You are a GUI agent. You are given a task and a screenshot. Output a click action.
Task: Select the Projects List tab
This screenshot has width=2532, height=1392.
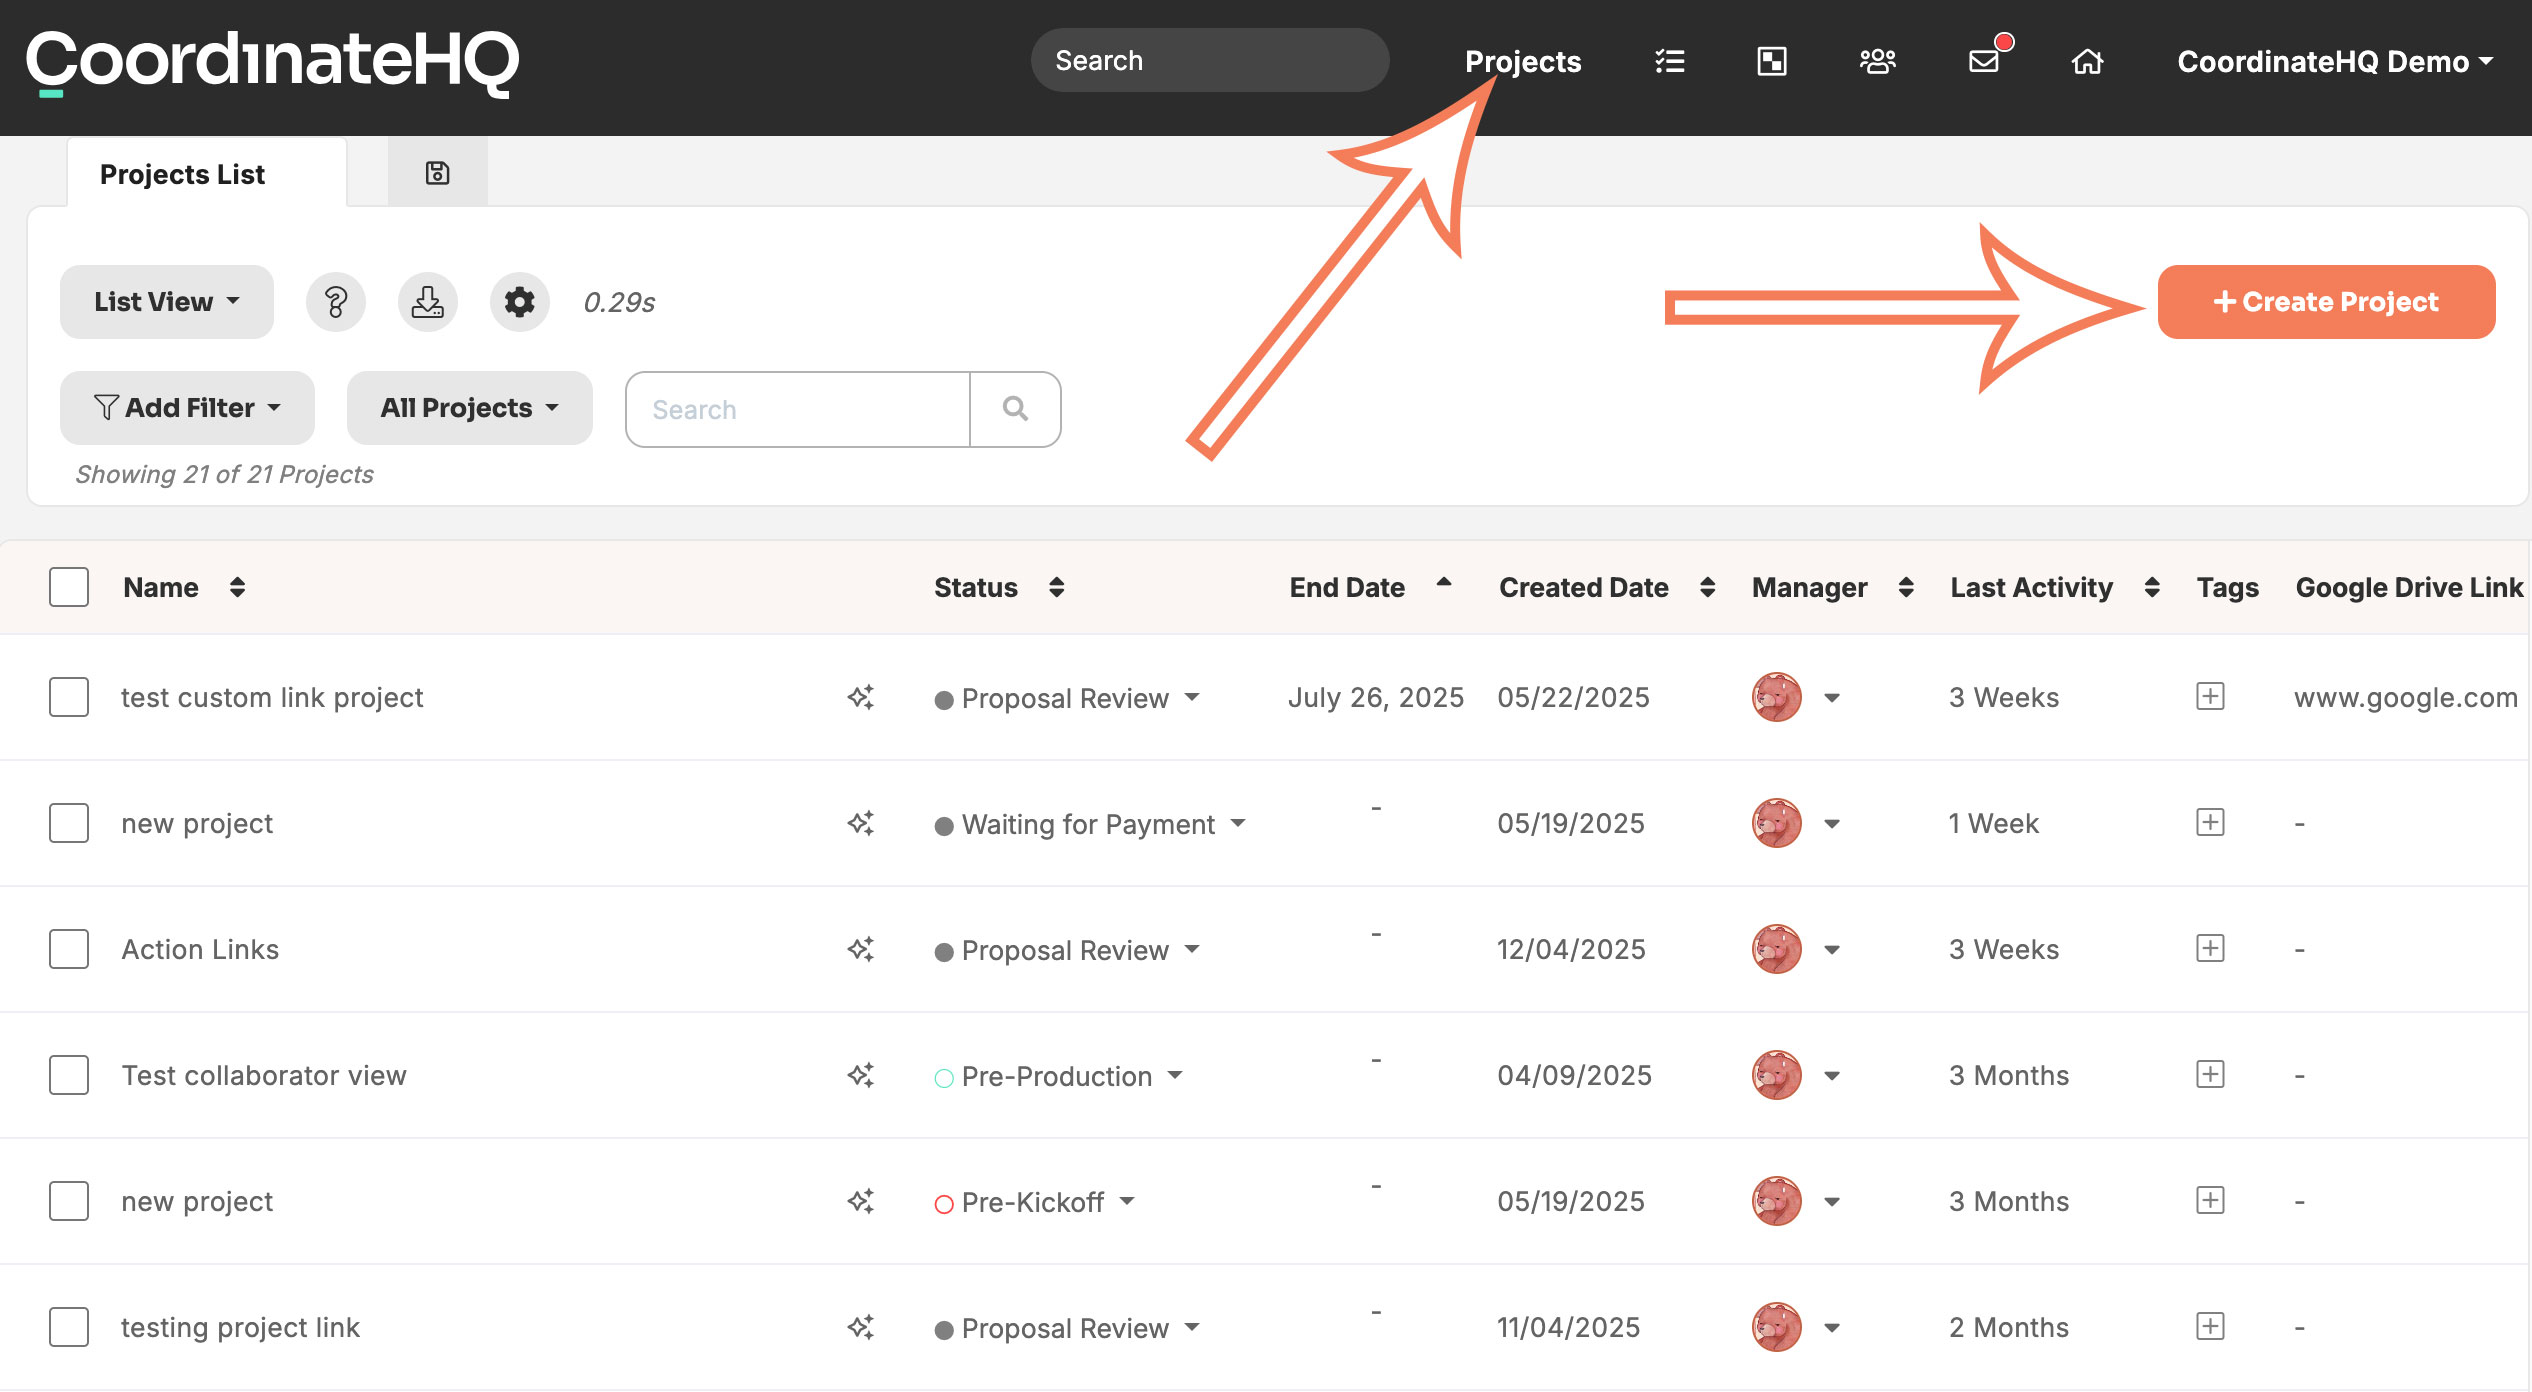(207, 174)
